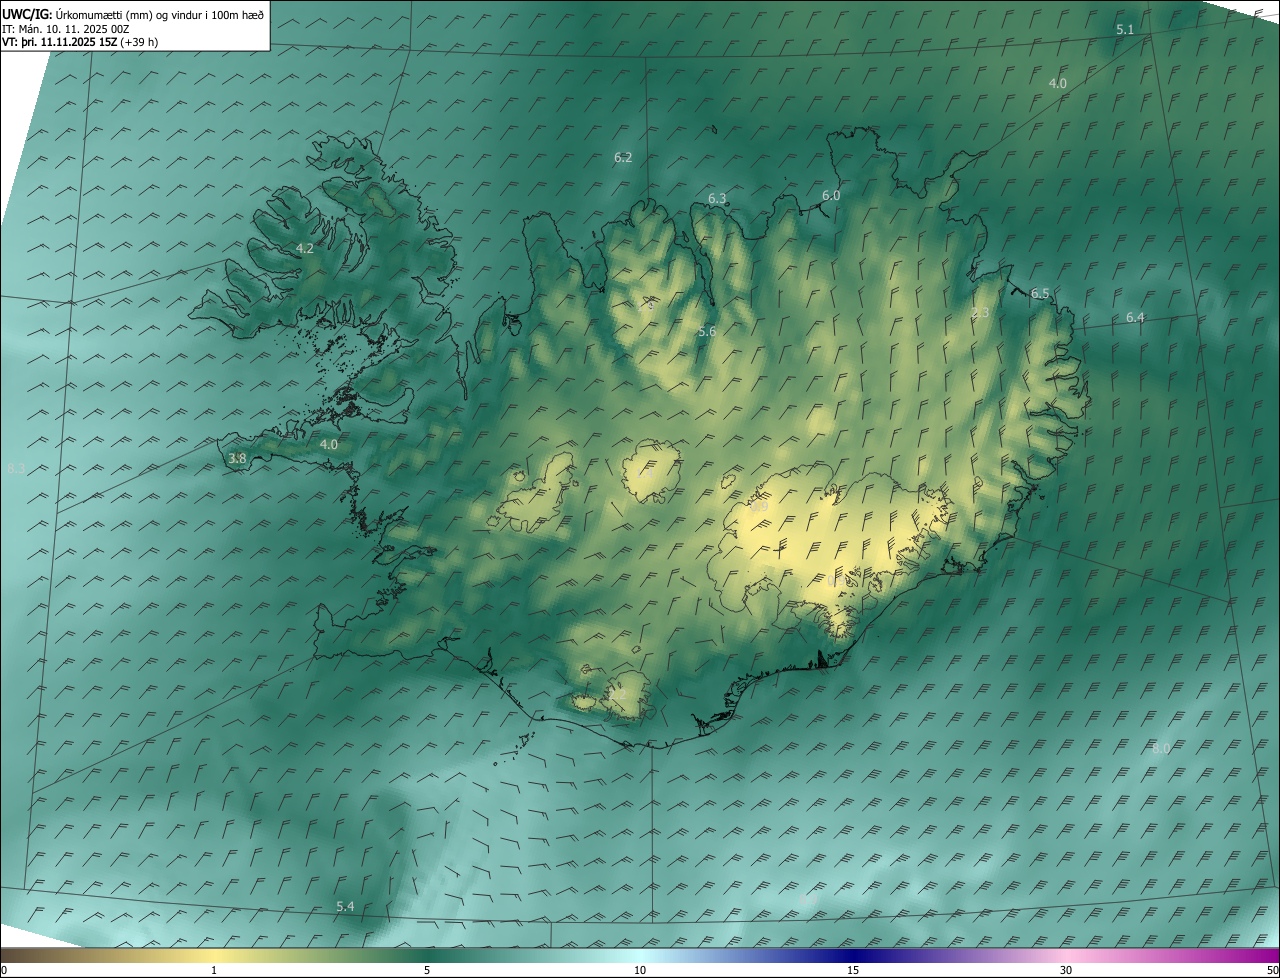1280x978 pixels.
Task: Select the colorbar tick labeled 15
Action: [x=853, y=971]
